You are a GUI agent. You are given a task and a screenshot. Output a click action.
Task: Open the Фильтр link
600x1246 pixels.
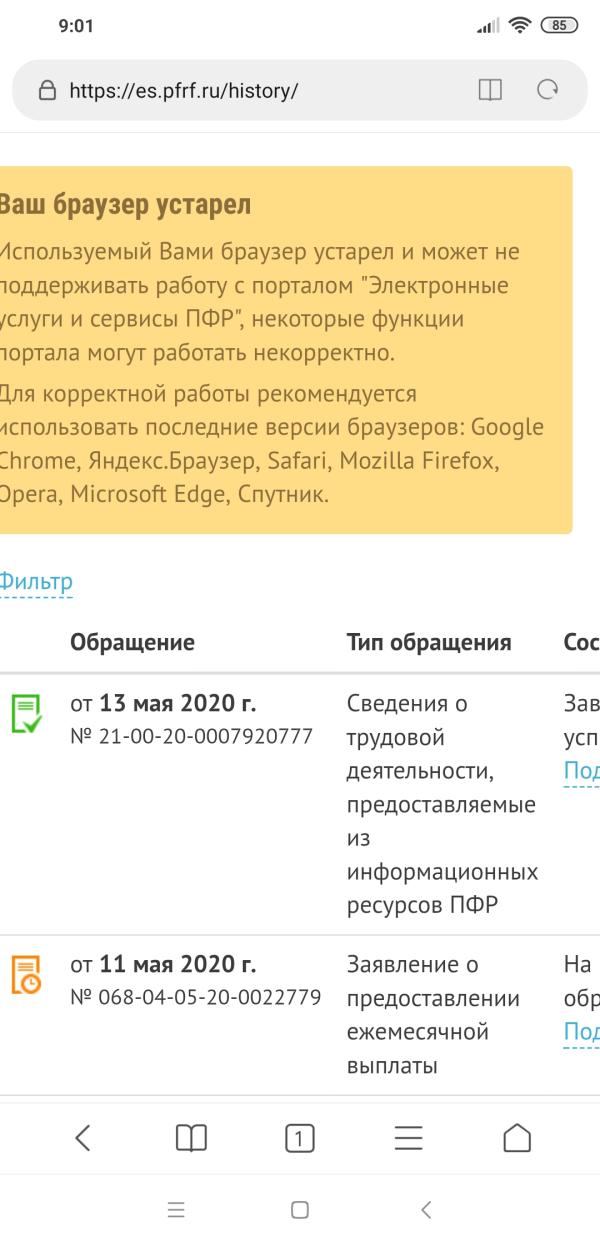click(35, 582)
